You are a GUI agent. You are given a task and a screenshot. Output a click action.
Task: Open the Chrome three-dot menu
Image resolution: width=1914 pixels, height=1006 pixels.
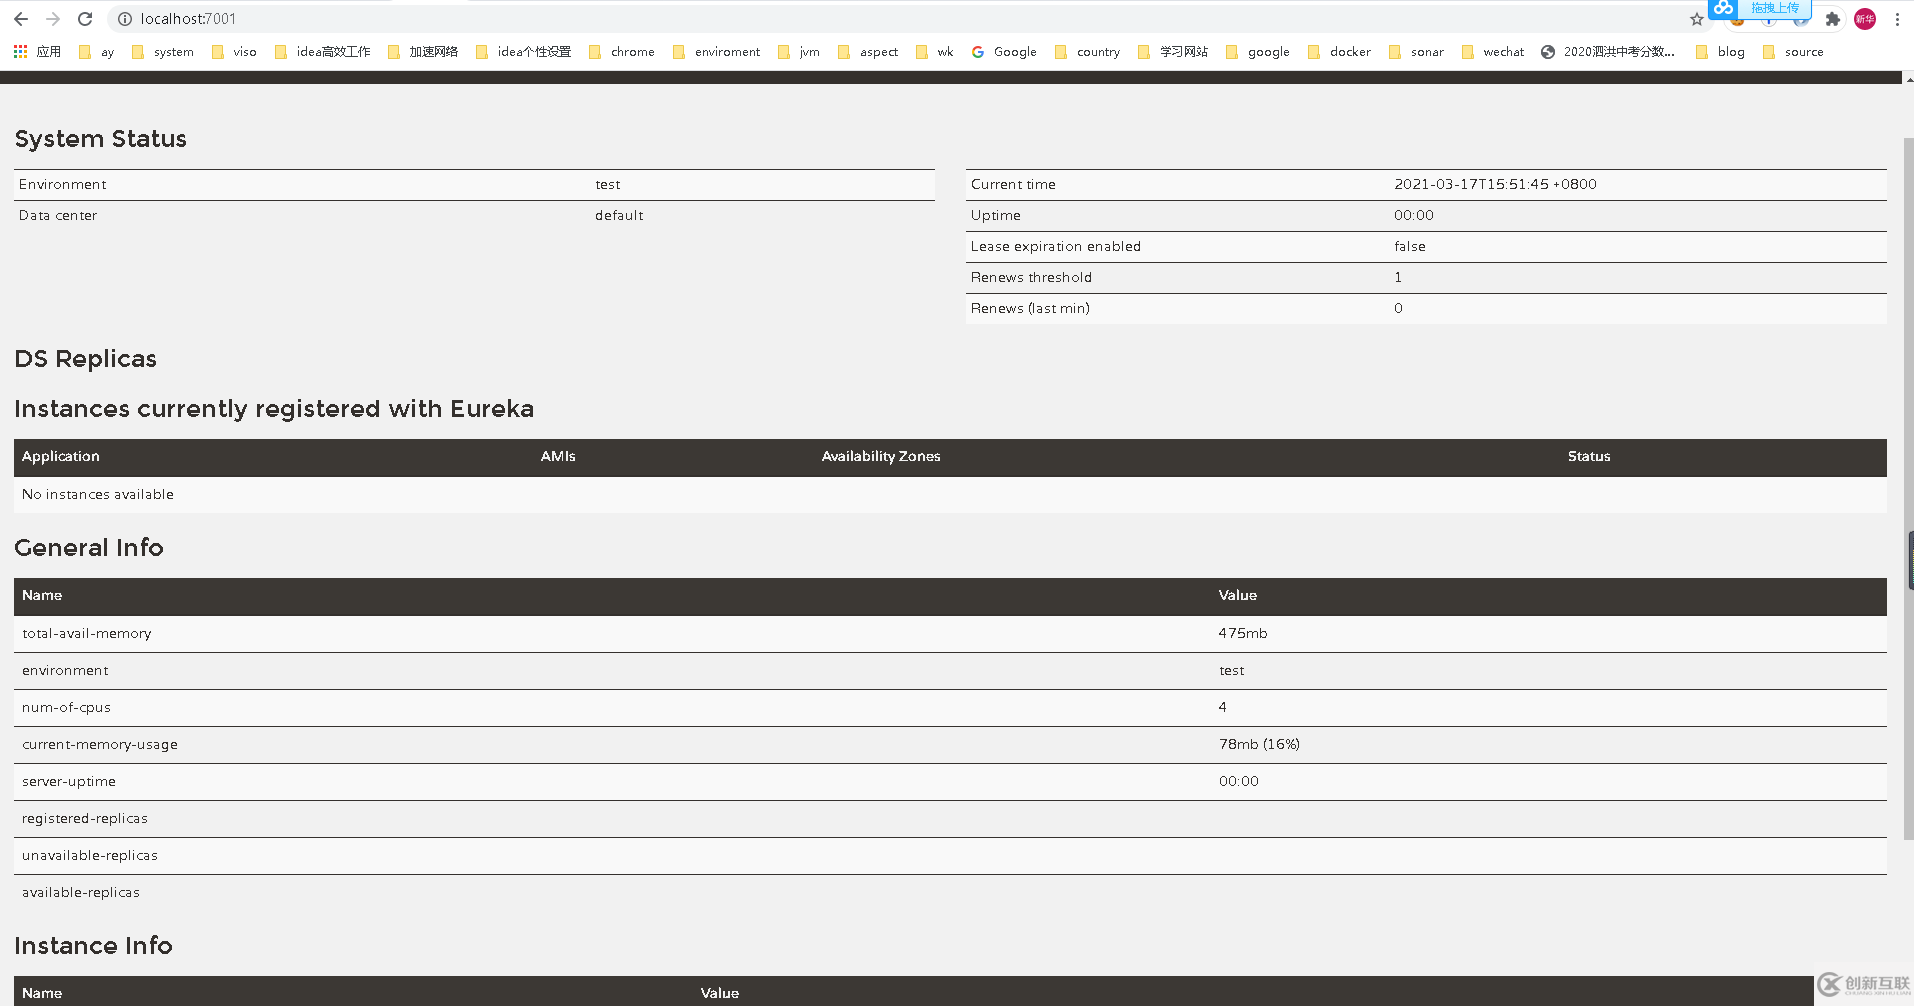[x=1897, y=19]
